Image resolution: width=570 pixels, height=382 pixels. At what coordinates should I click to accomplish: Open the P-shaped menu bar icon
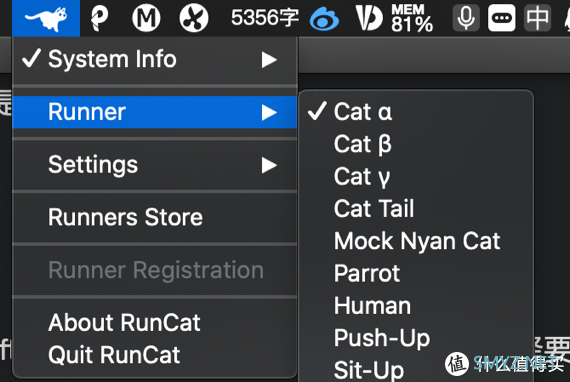[99, 18]
